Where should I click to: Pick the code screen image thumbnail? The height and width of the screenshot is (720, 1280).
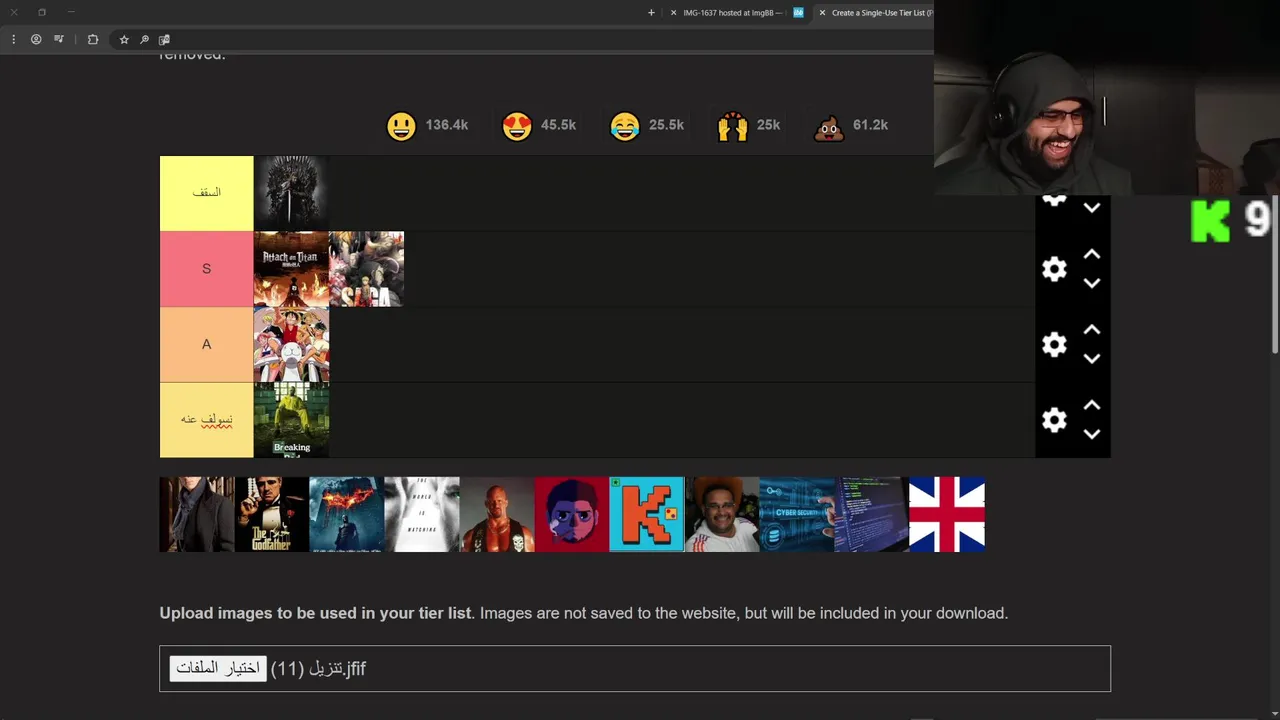pyautogui.click(x=872, y=514)
